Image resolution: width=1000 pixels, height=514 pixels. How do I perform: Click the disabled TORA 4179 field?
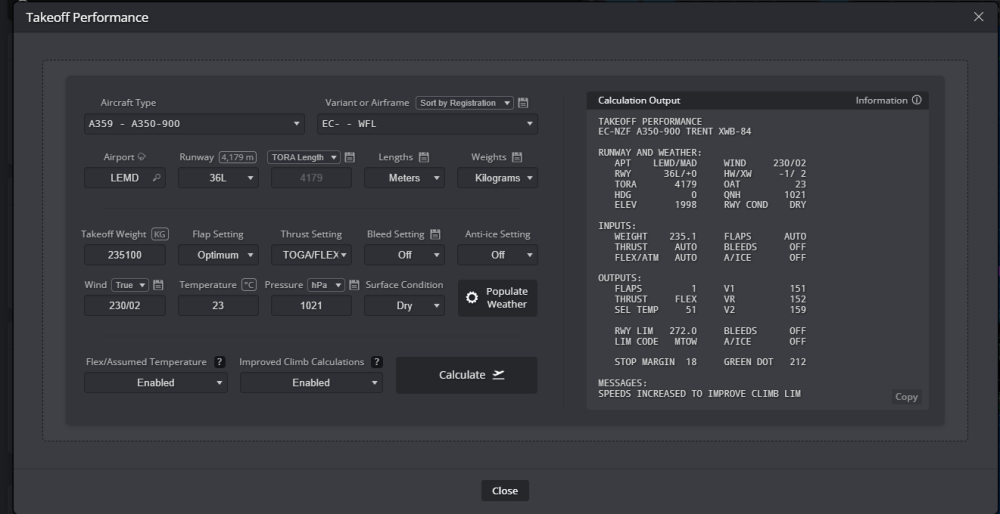tap(311, 178)
